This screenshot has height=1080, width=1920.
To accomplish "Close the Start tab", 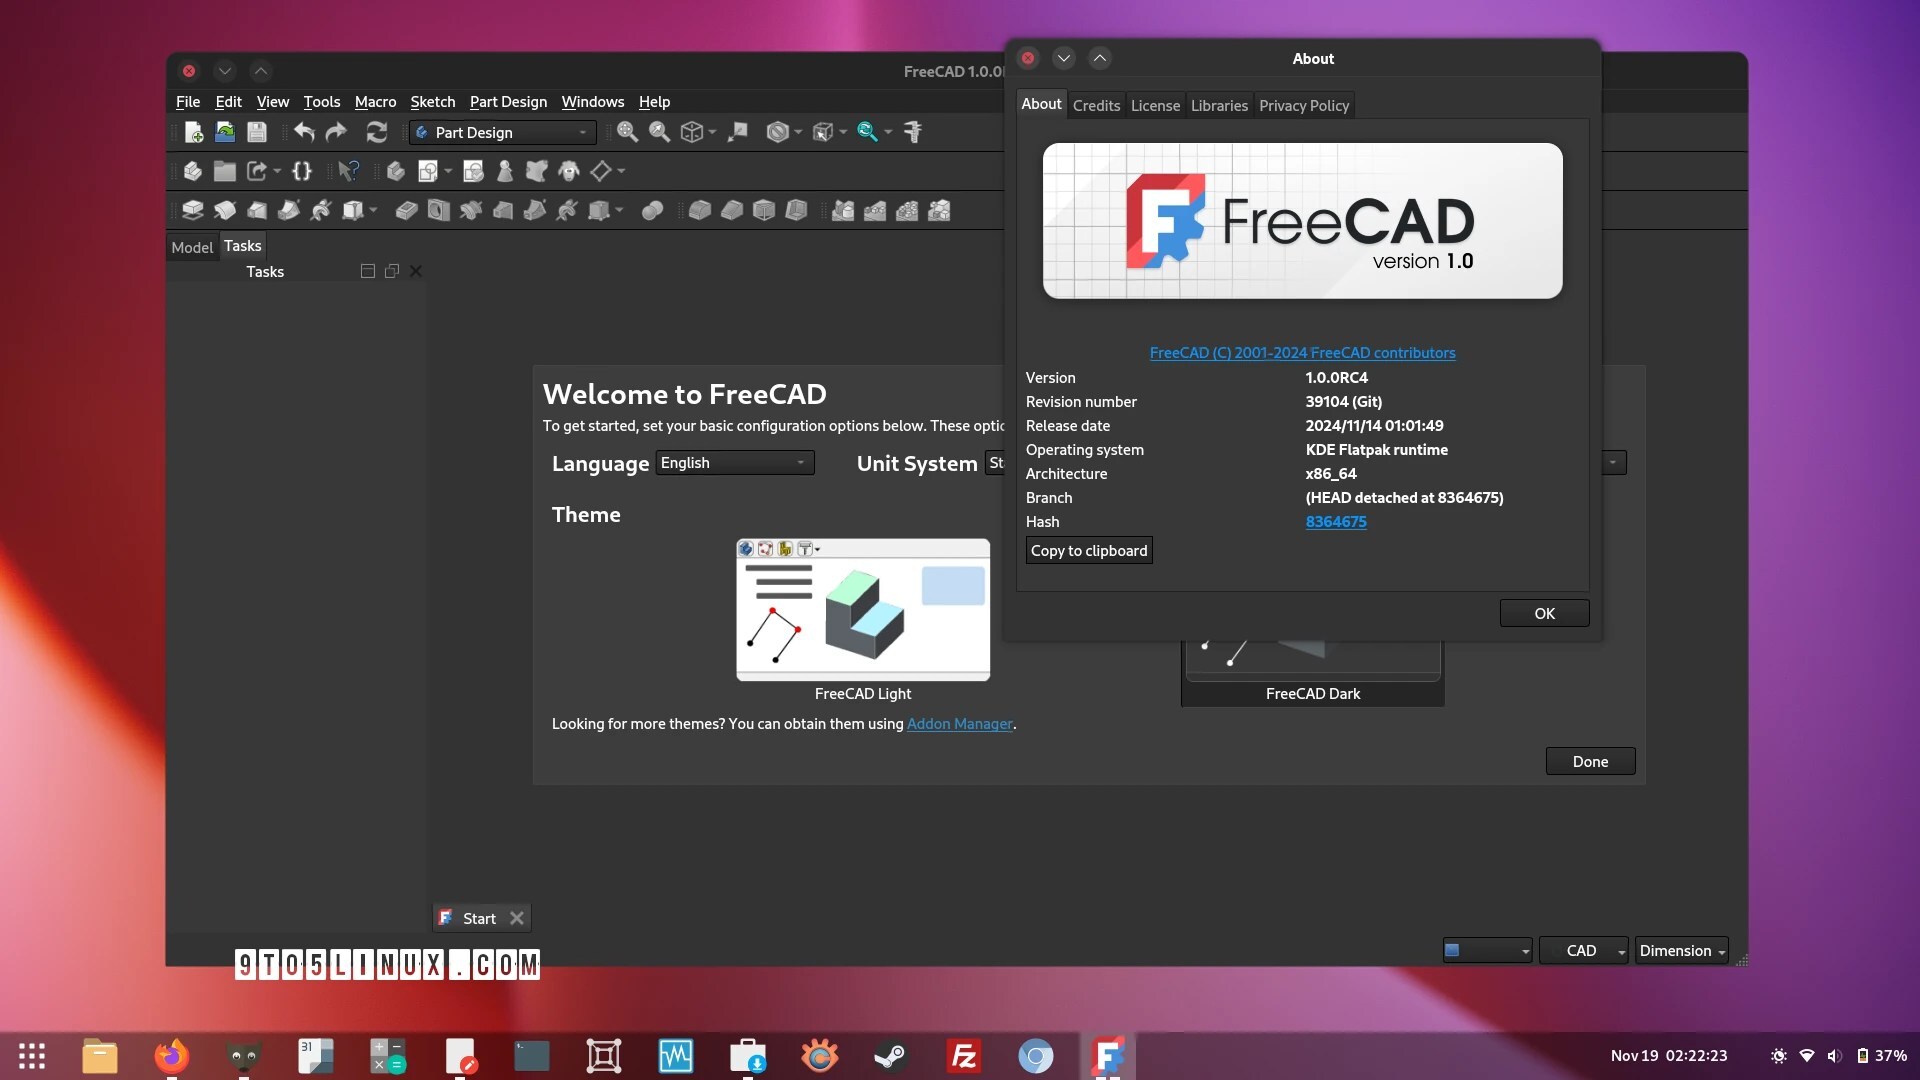I will (x=516, y=918).
